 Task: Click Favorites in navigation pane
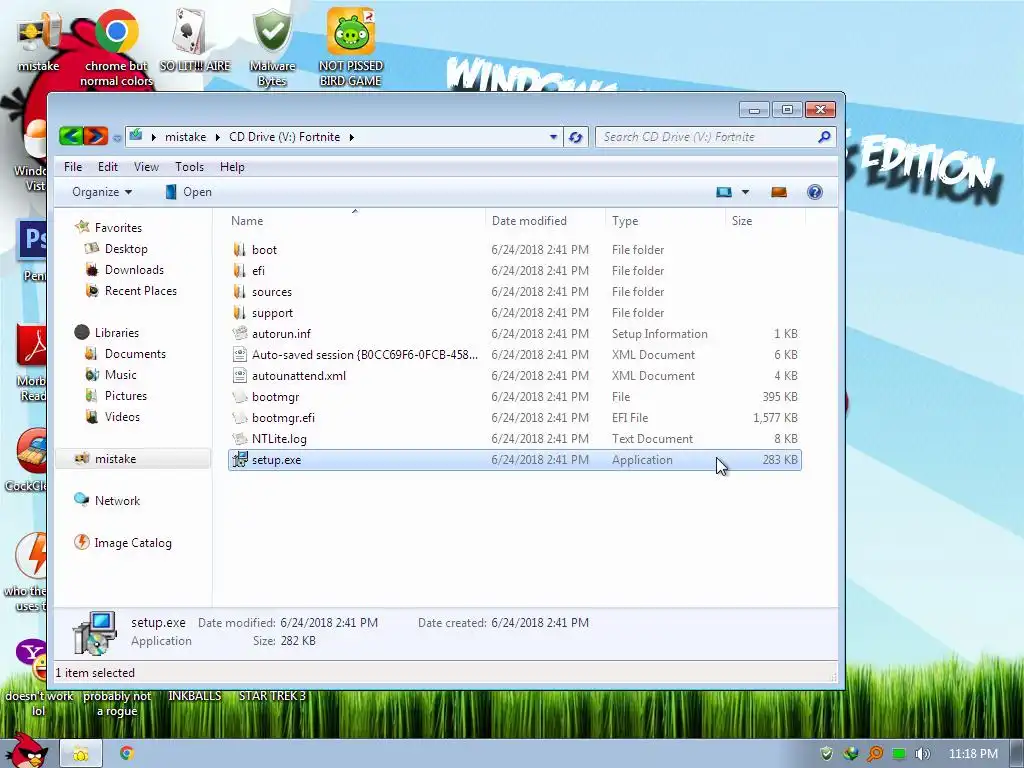pos(118,227)
